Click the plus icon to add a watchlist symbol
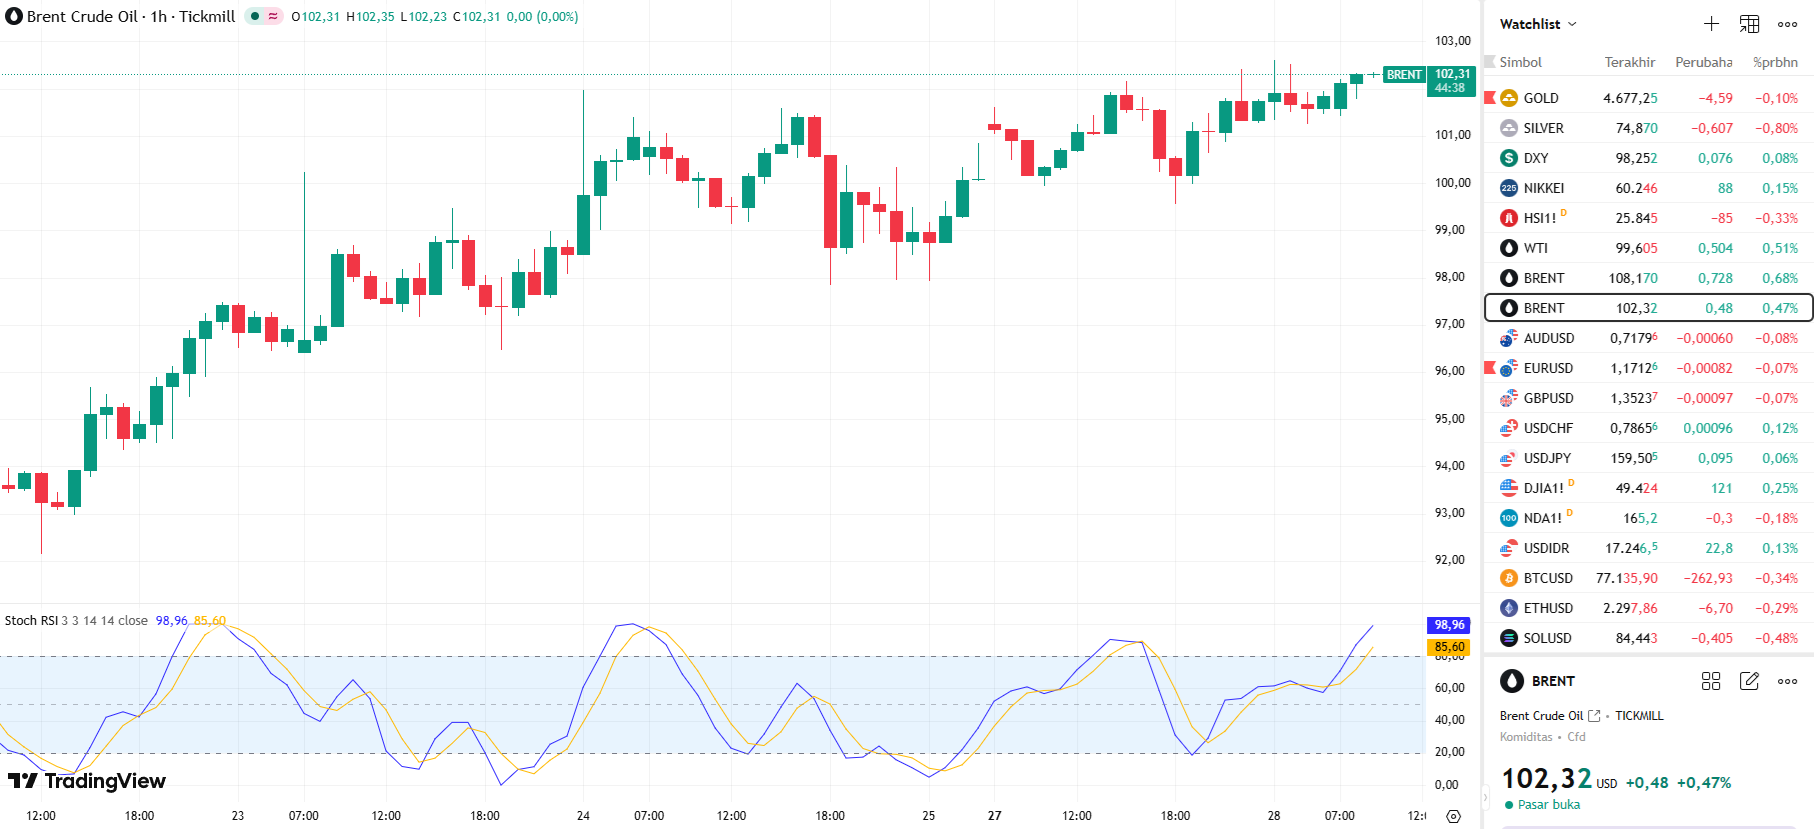1814x829 pixels. [x=1711, y=24]
